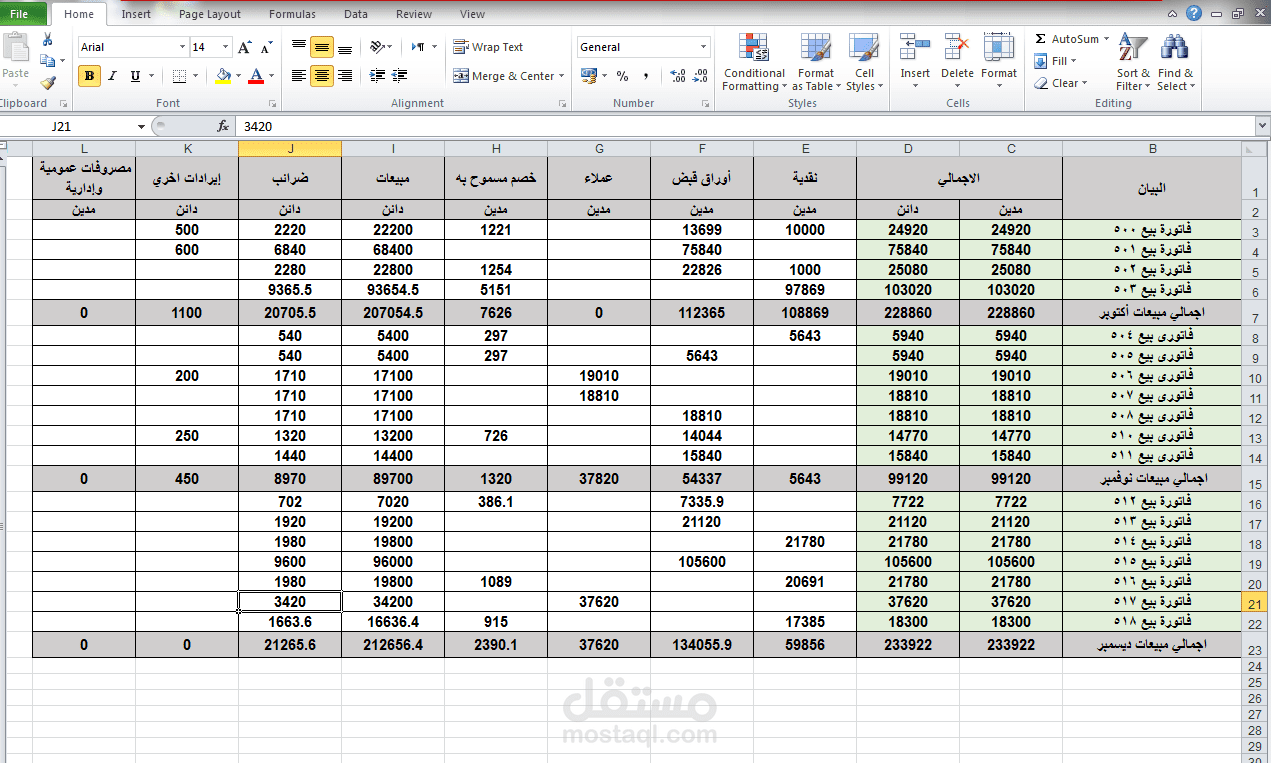Select column header J
The height and width of the screenshot is (763, 1280).
tap(290, 149)
